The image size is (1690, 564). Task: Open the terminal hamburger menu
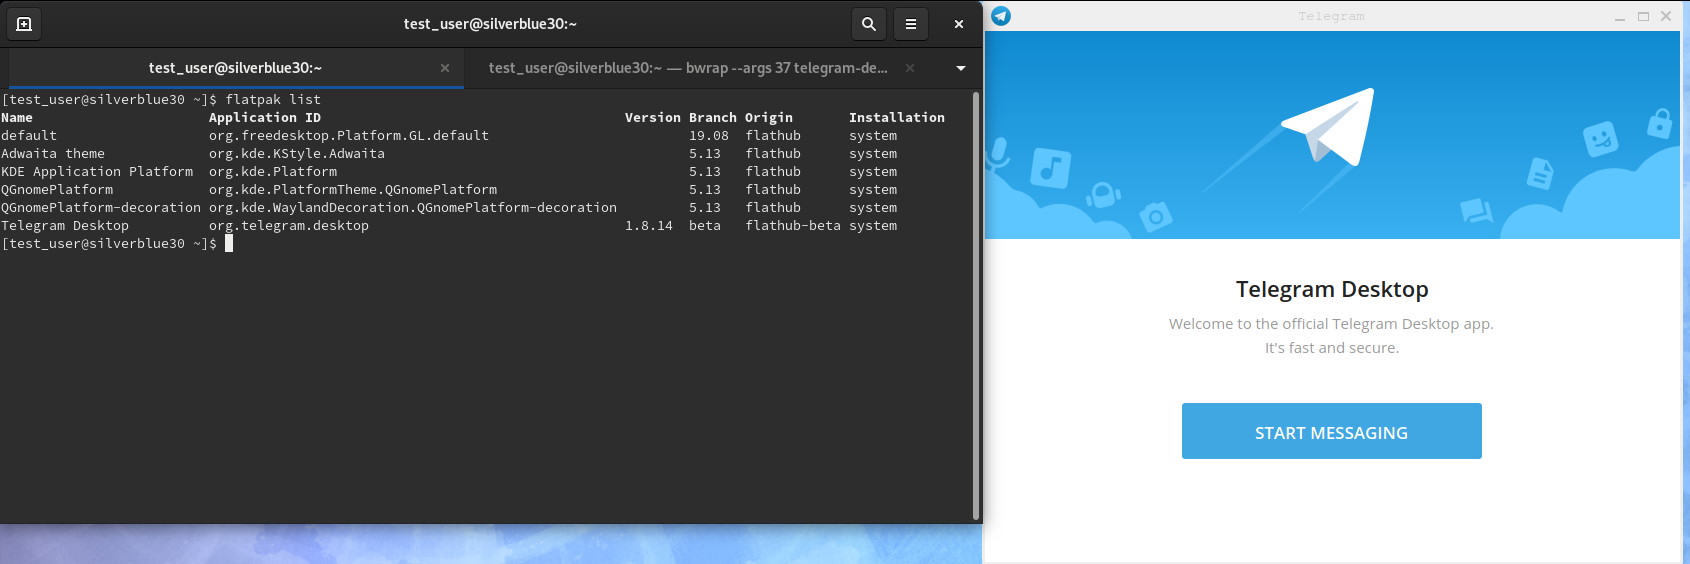coord(911,24)
